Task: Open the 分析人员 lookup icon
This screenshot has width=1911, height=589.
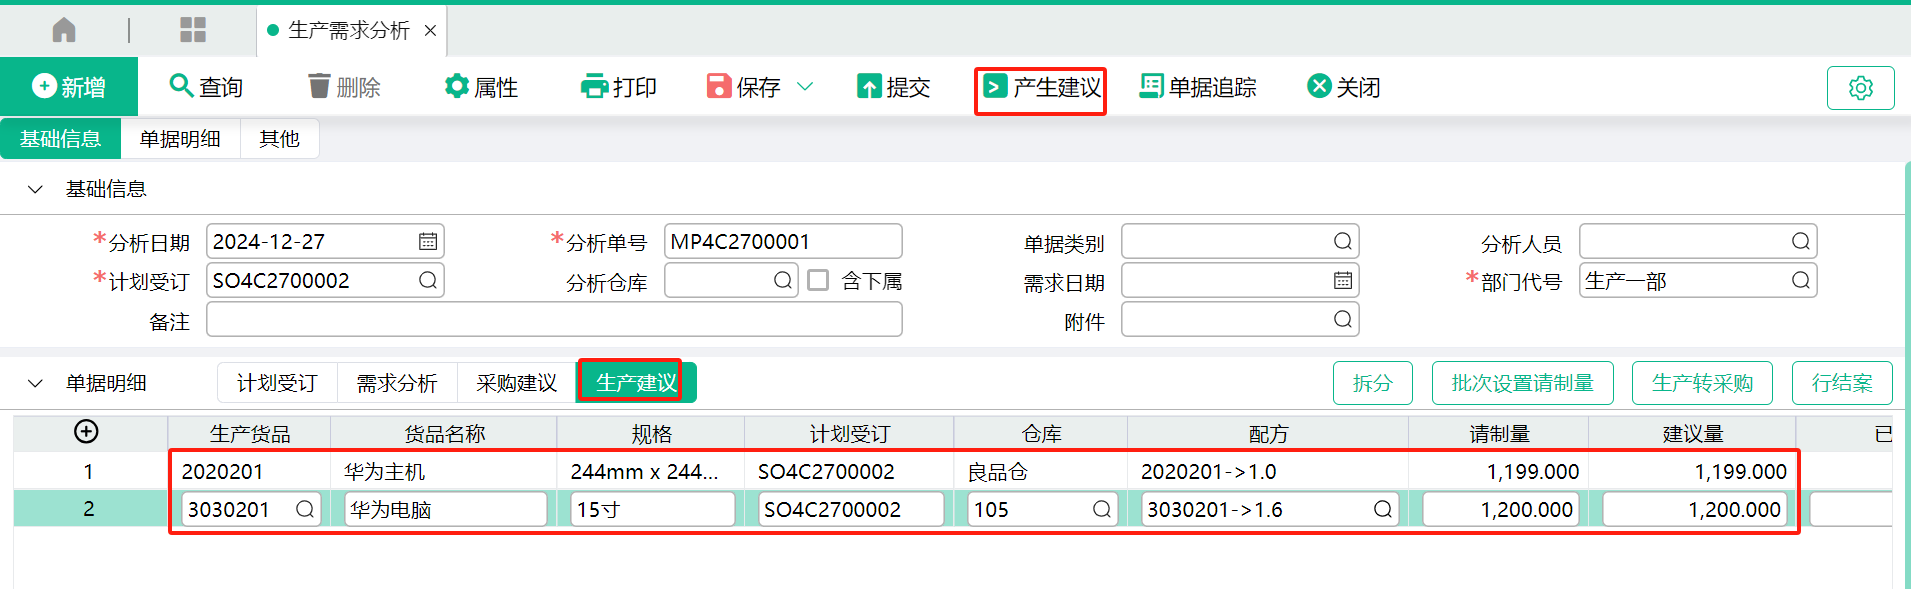Action: click(1801, 241)
